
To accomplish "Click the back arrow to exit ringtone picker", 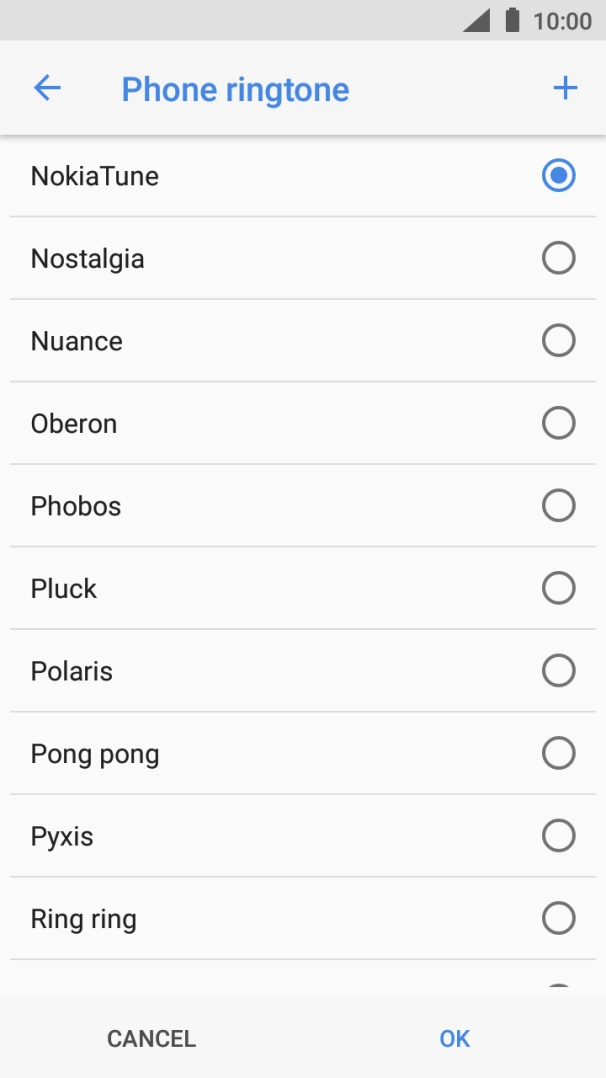I will [46, 88].
